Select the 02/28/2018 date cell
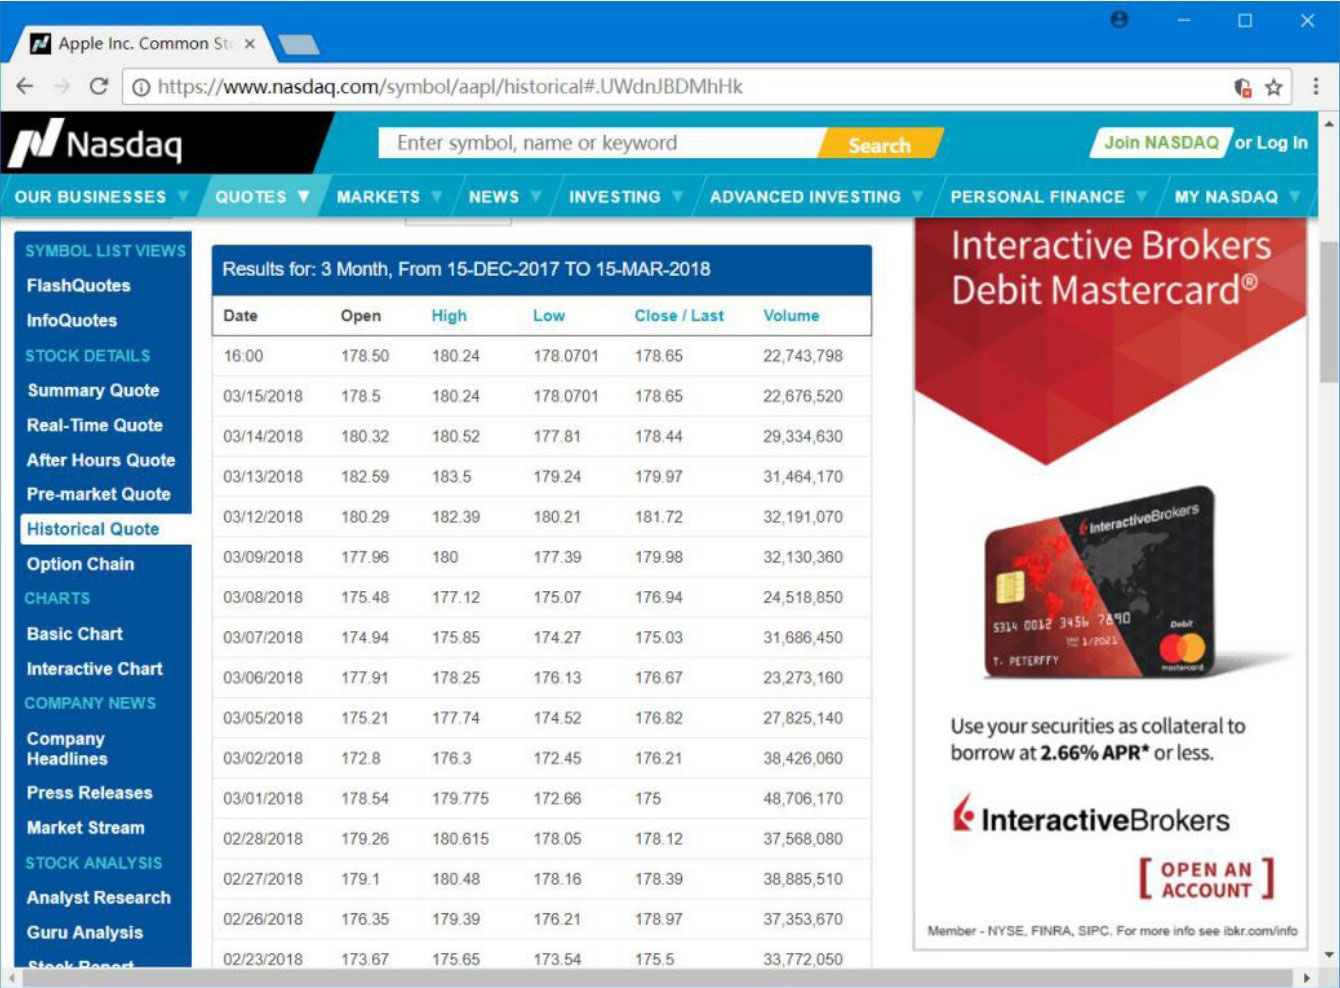The image size is (1340, 988). (263, 839)
